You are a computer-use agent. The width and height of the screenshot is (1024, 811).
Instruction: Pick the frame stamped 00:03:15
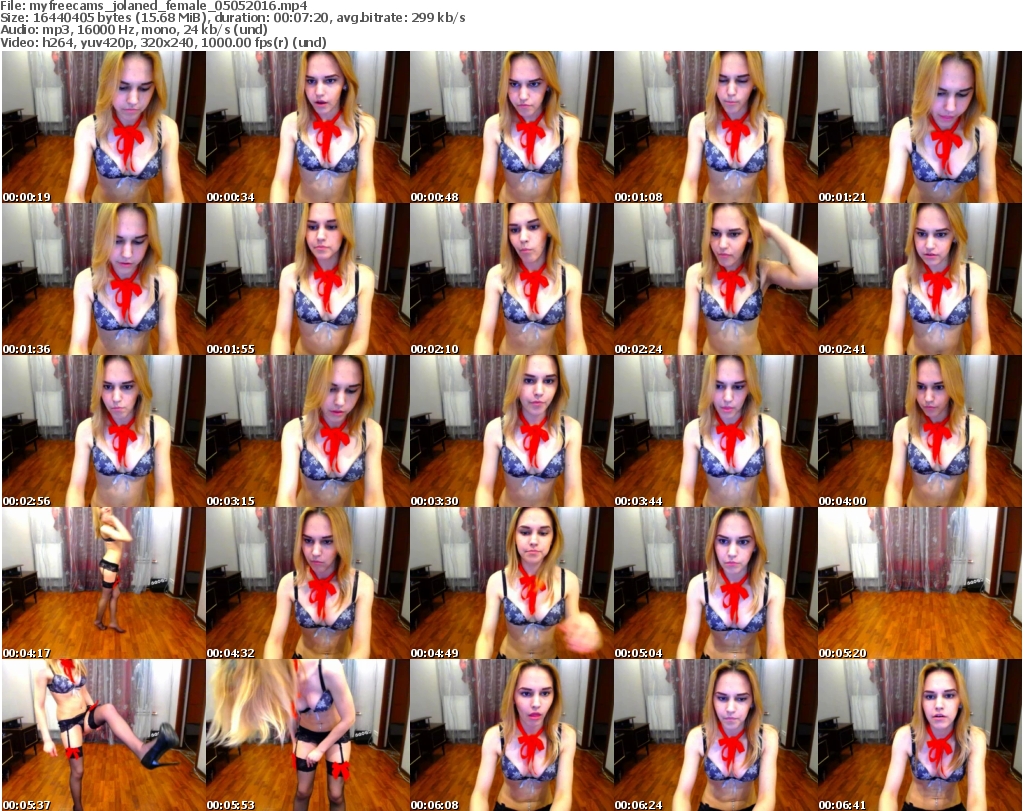pyautogui.click(x=308, y=431)
